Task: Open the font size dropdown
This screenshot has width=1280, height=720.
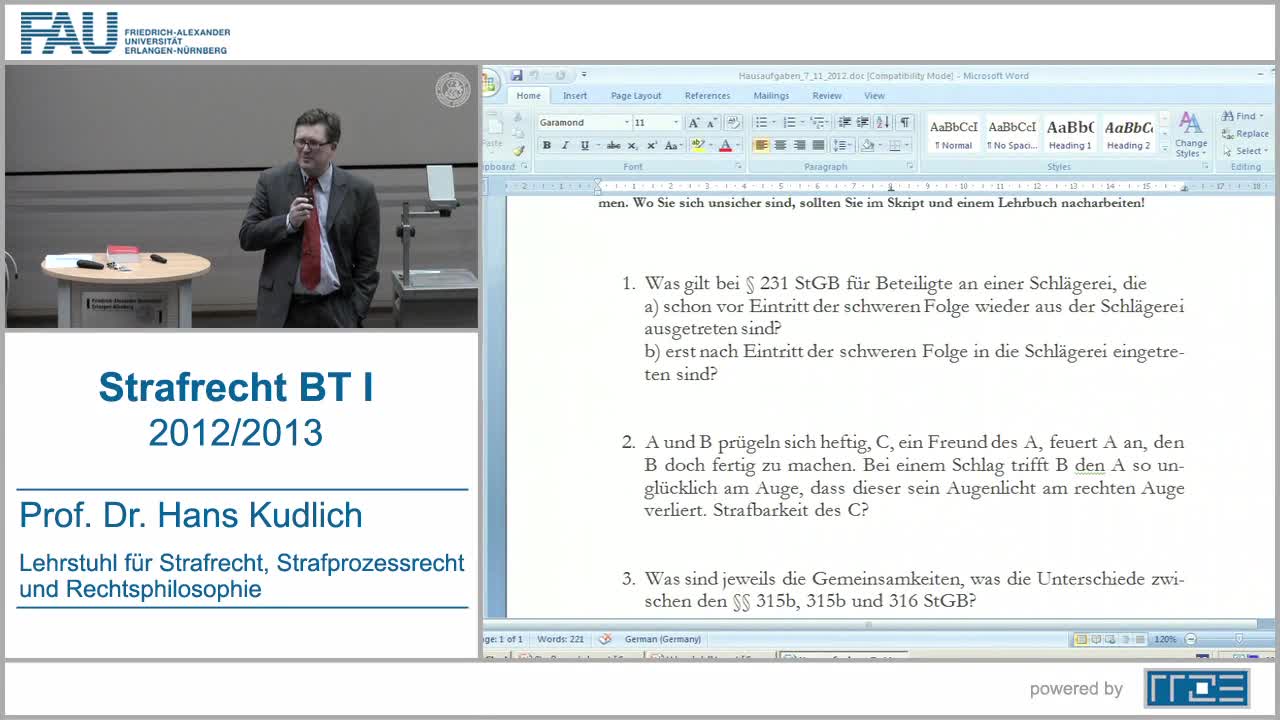Action: [x=676, y=122]
